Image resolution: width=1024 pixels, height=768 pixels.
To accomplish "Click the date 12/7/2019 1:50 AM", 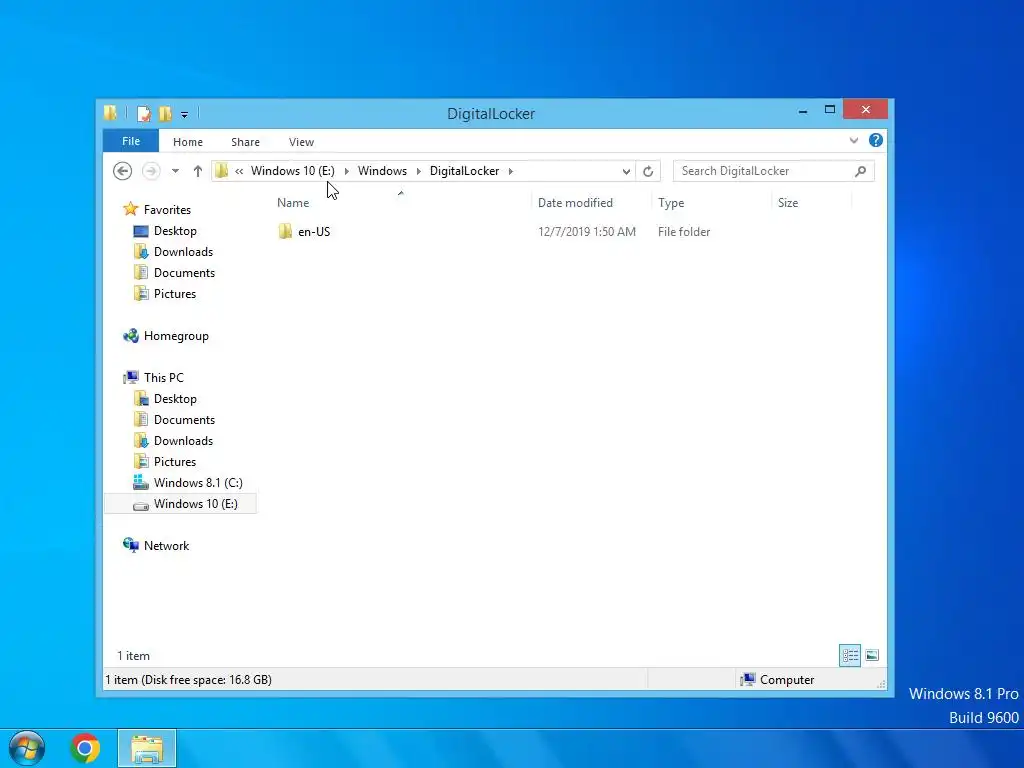I will pyautogui.click(x=586, y=232).
